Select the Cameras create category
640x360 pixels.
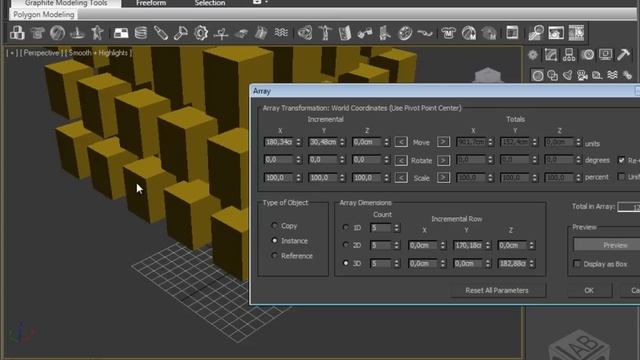pos(582,76)
